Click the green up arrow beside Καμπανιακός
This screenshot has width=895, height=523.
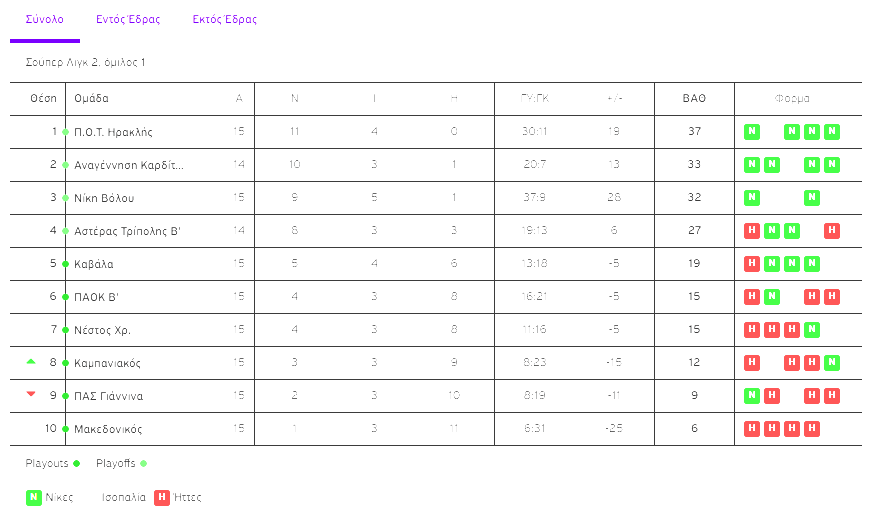[x=31, y=361]
